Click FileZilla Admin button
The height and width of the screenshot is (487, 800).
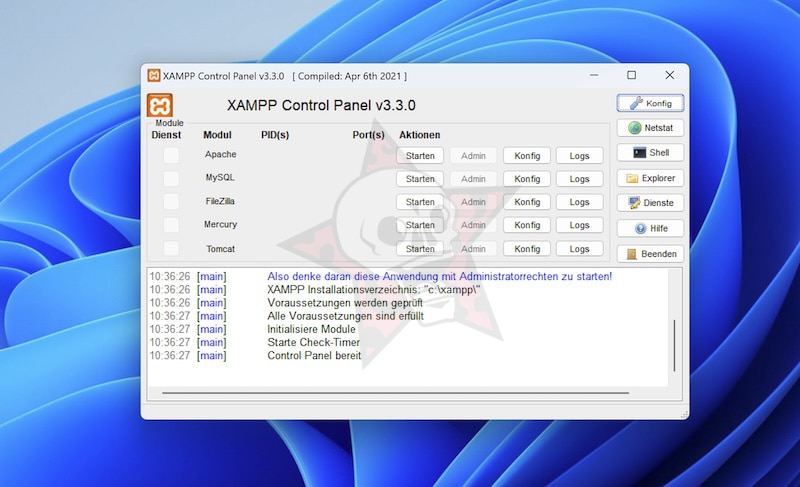[473, 202]
